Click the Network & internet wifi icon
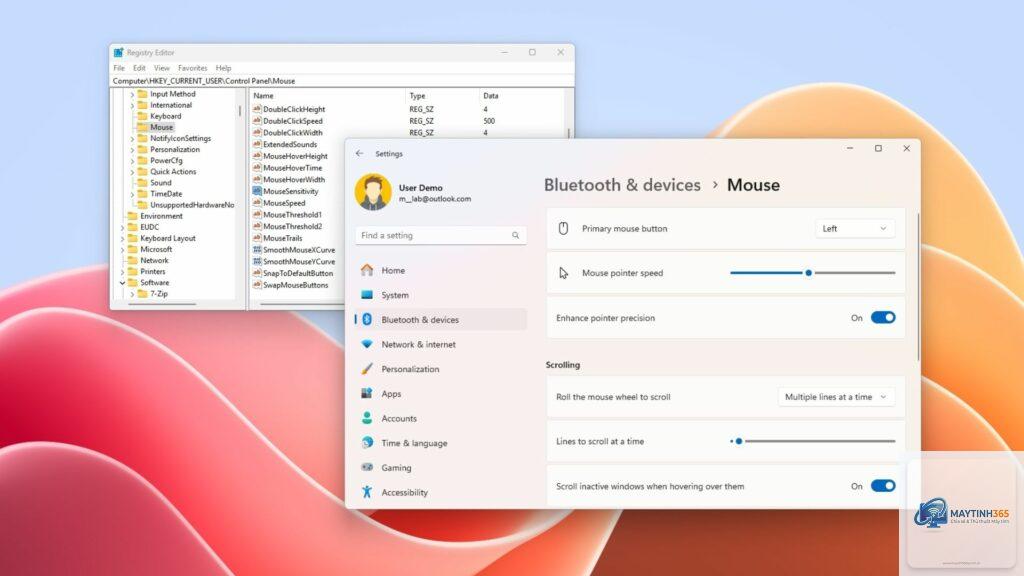Screen dimensions: 1024x576 tap(367, 344)
